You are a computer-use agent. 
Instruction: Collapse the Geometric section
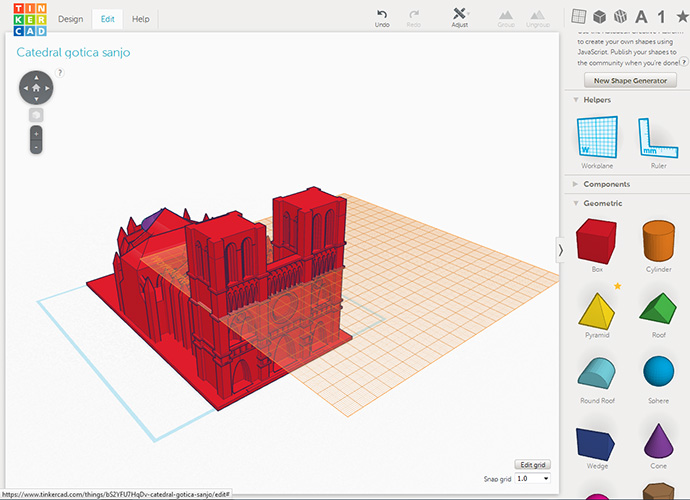point(576,203)
